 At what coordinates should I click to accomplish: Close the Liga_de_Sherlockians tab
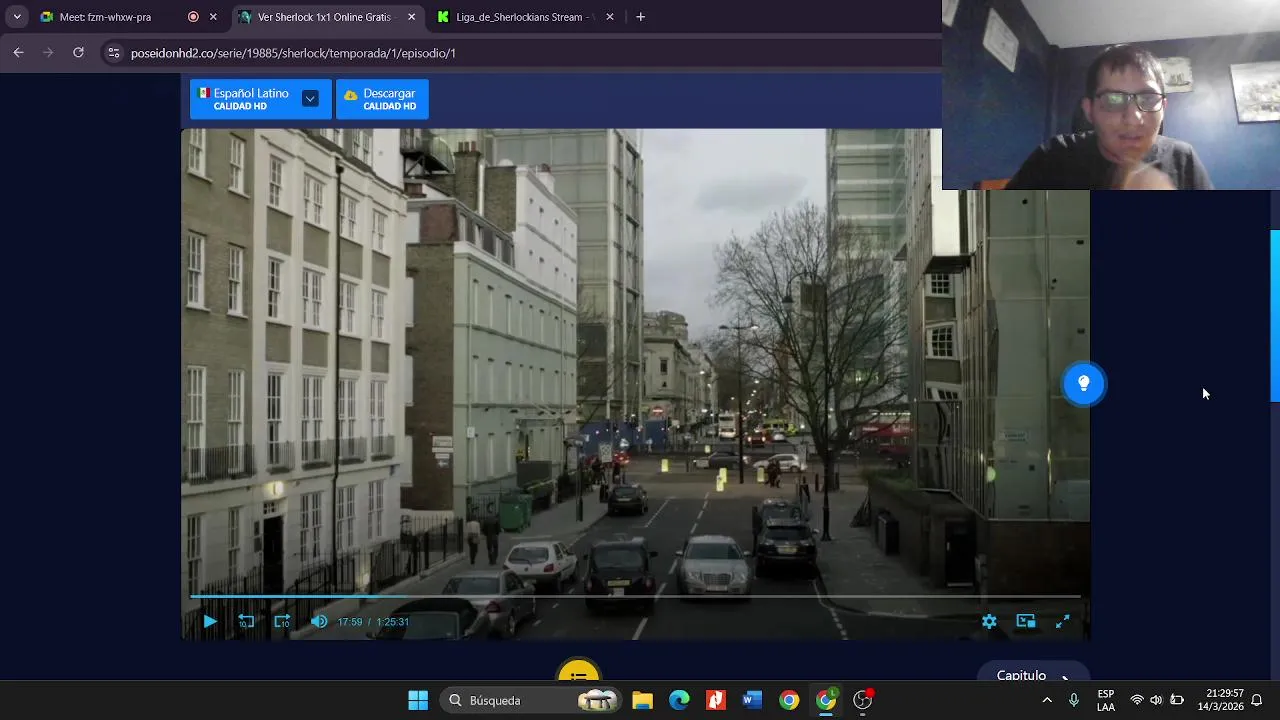click(x=610, y=17)
